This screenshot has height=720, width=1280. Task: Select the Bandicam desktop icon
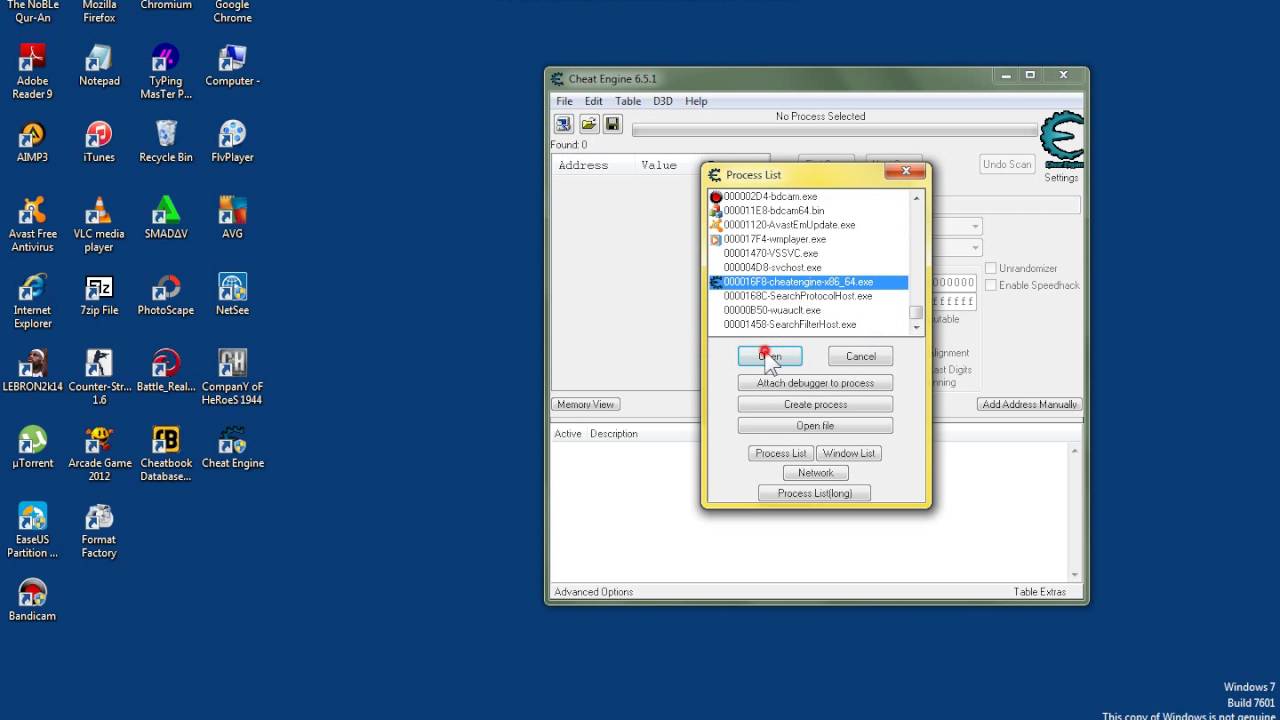32,600
